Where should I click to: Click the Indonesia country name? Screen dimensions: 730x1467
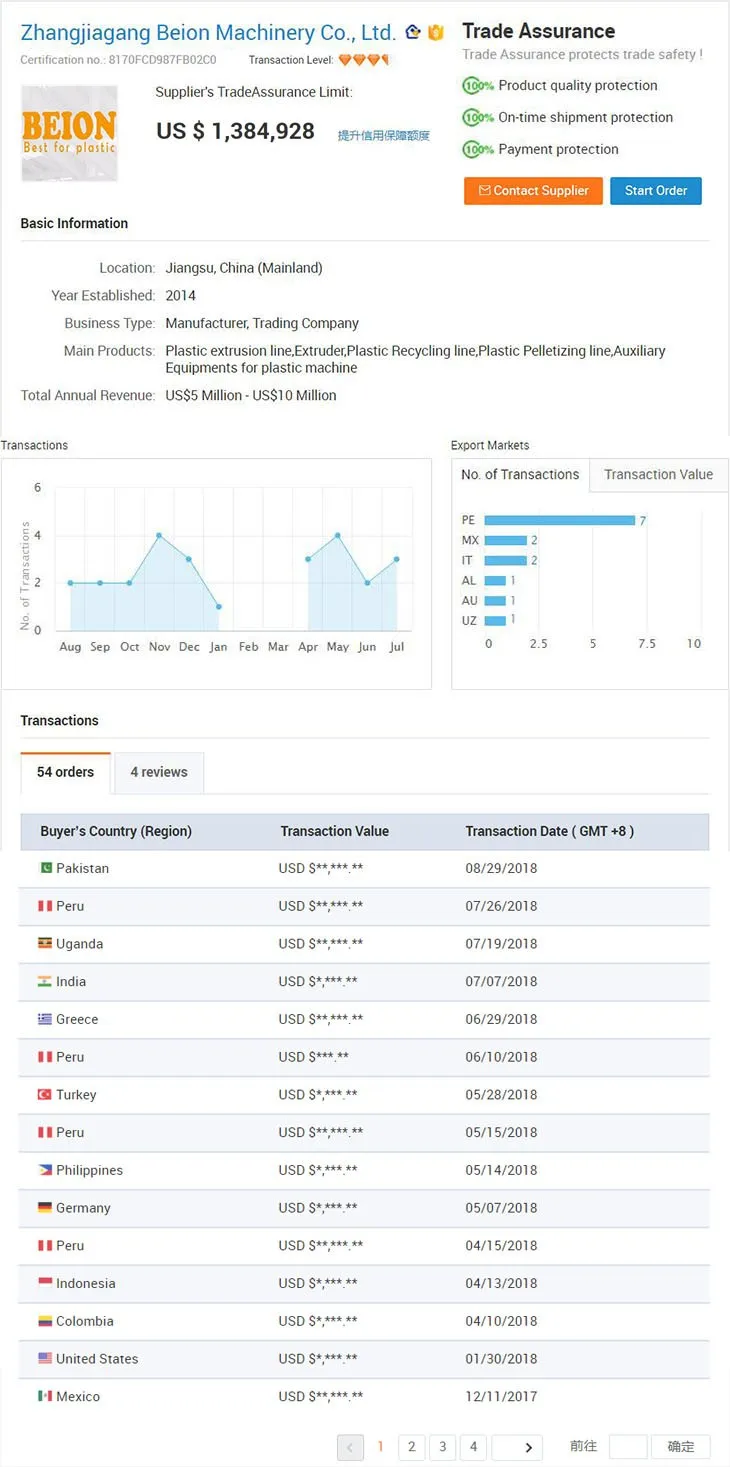pos(86,1283)
